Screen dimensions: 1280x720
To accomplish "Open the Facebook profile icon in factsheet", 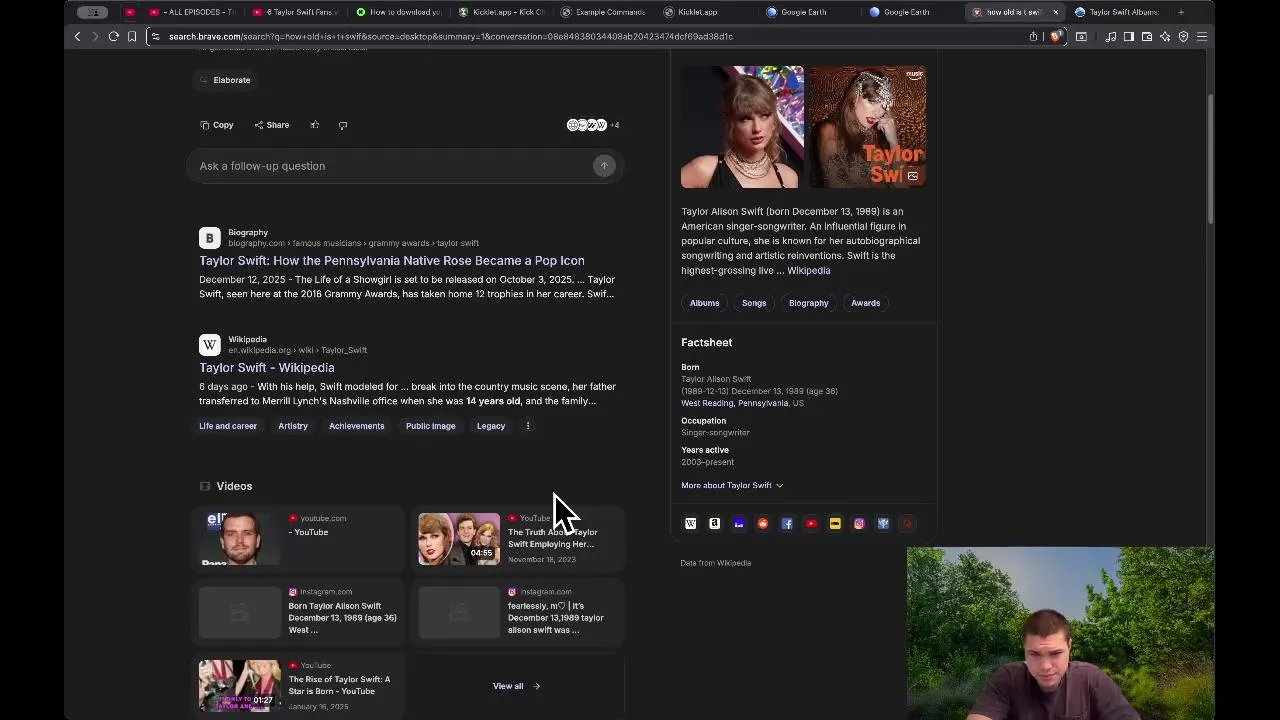I will tap(787, 523).
